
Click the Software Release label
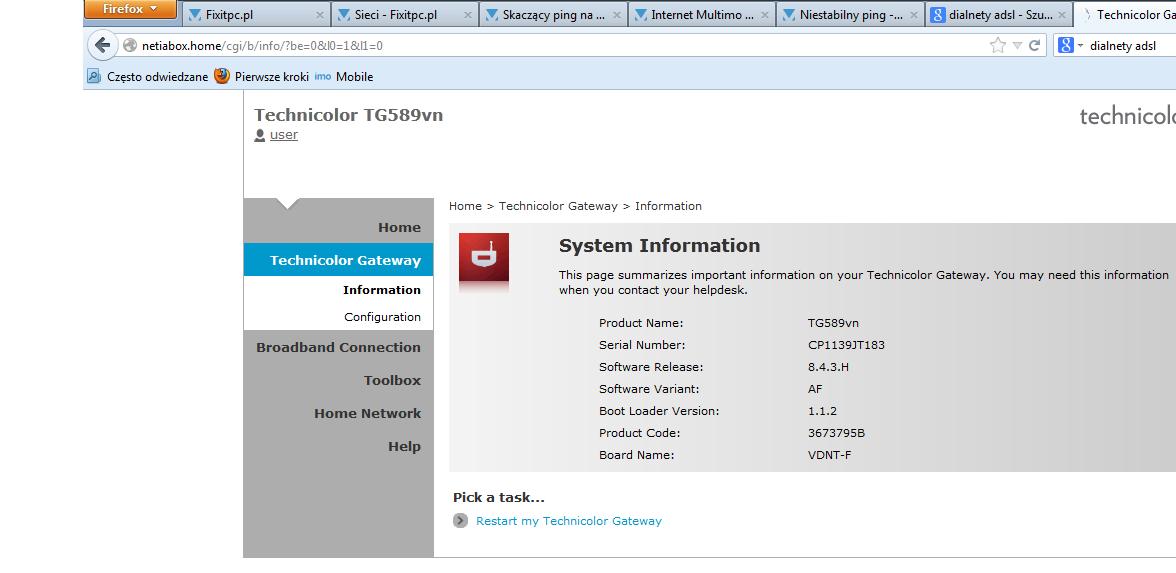tap(651, 368)
